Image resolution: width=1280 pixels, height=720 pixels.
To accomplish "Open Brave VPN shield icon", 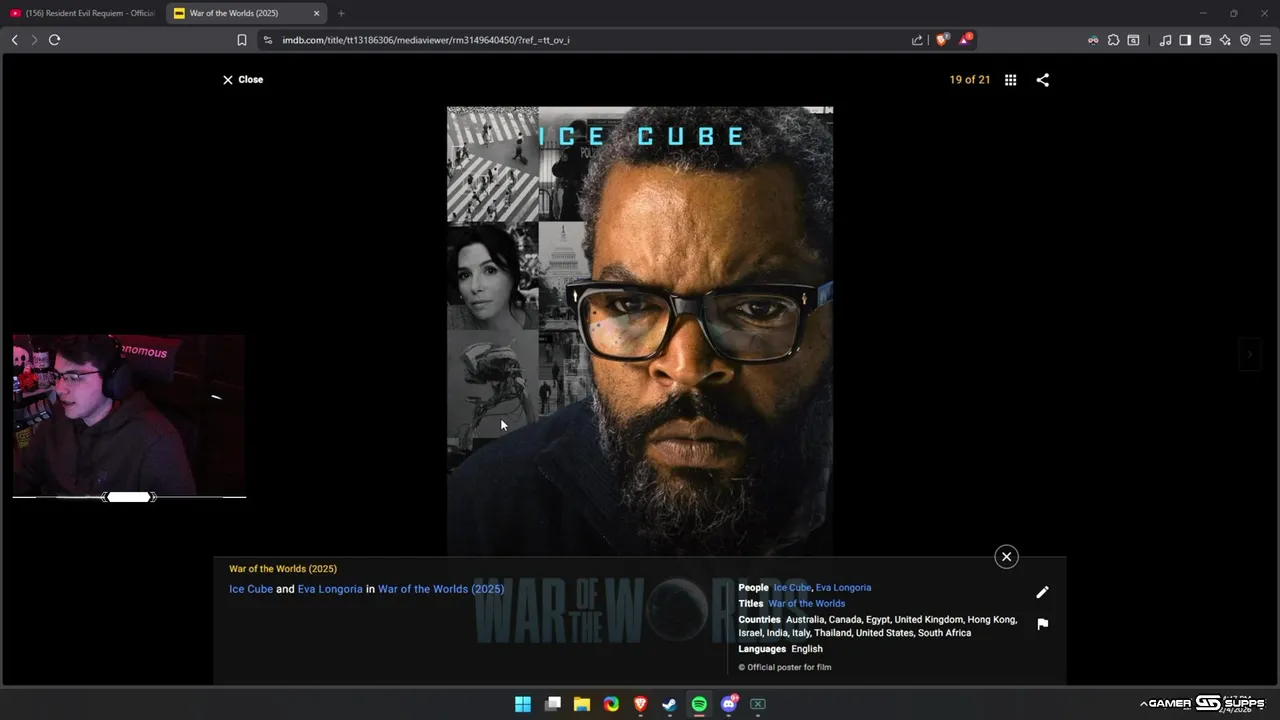I will (x=1245, y=40).
